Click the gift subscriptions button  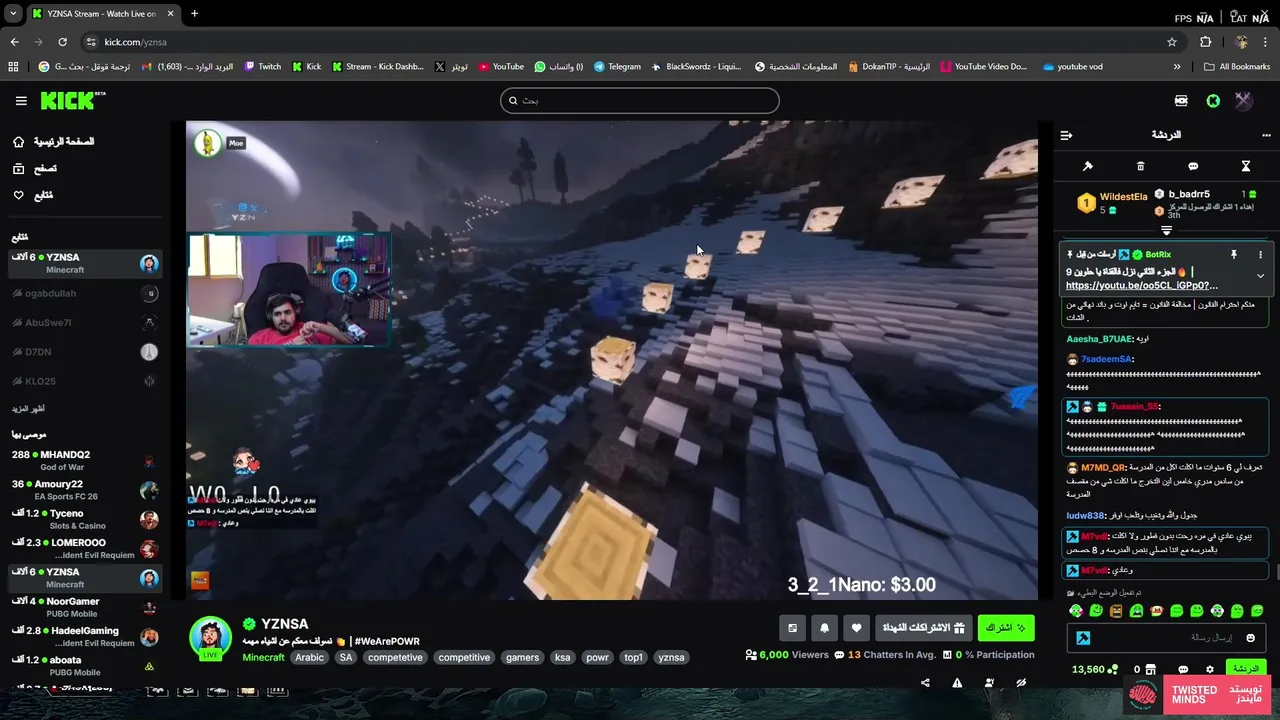click(923, 628)
